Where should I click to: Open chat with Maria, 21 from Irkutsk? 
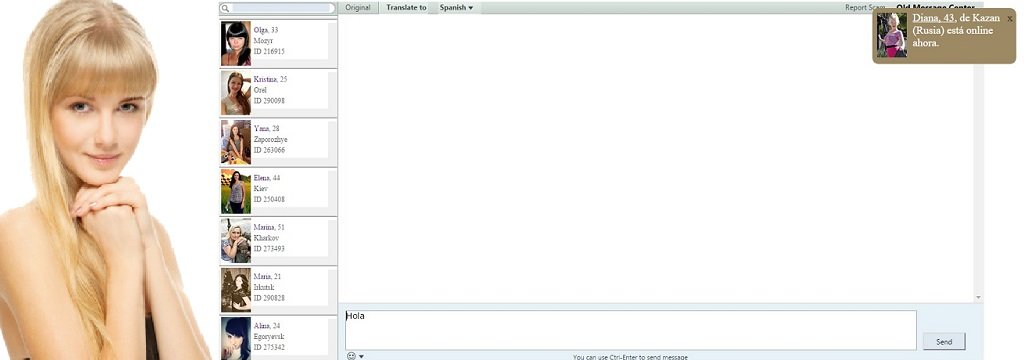tap(278, 290)
